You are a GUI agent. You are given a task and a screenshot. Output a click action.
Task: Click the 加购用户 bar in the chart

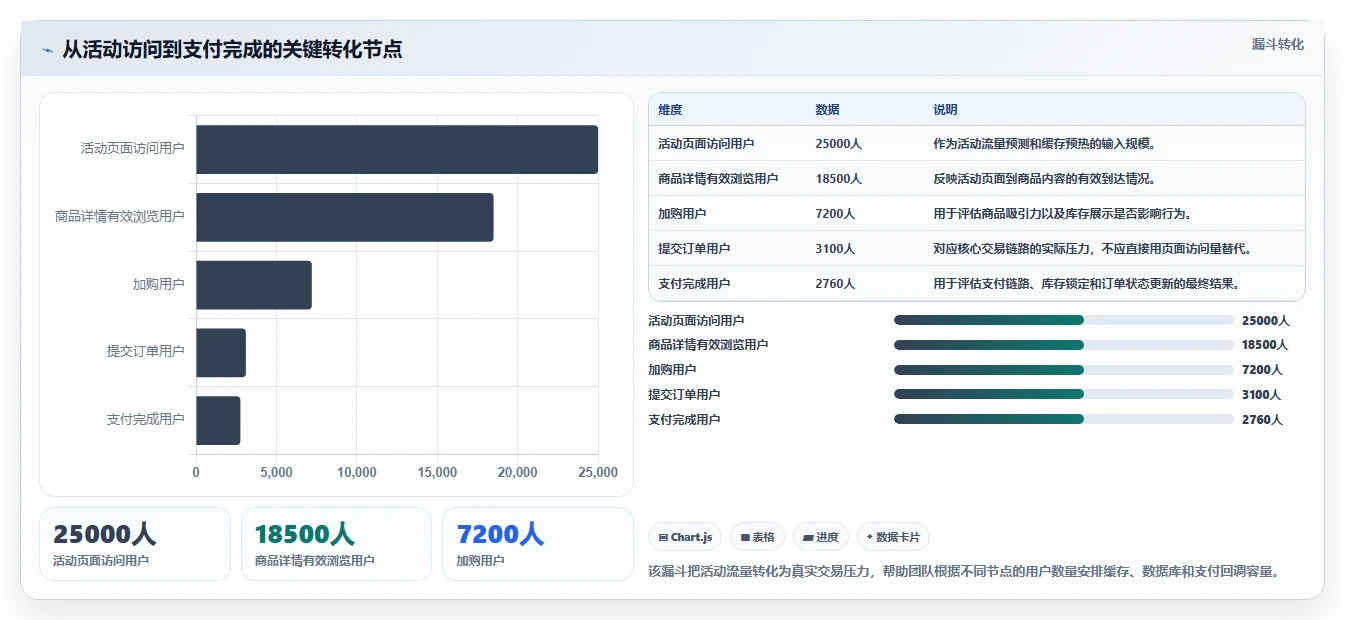[254, 285]
